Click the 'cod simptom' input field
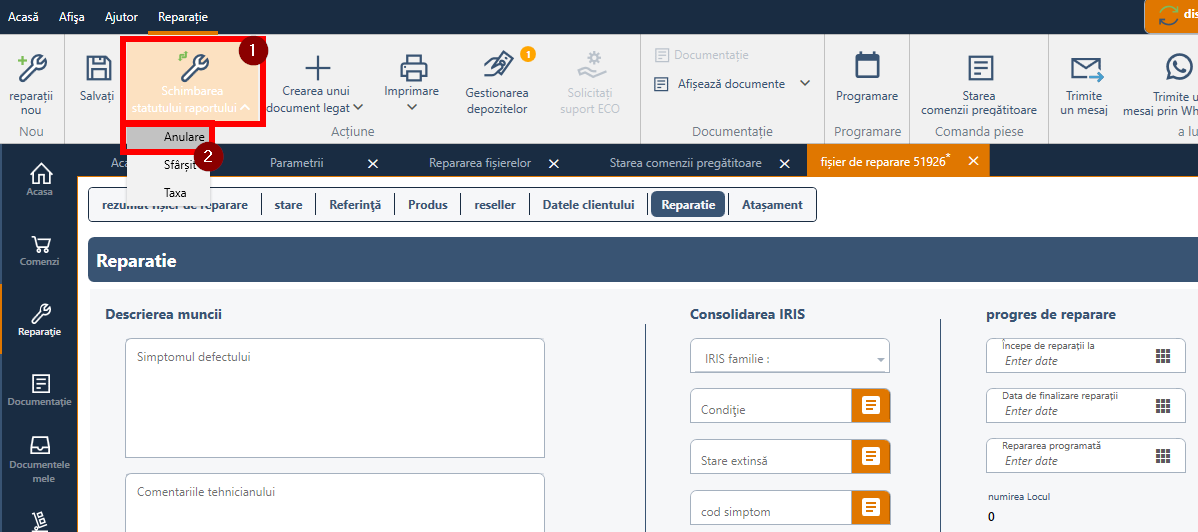This screenshot has width=1198, height=532. (x=771, y=508)
